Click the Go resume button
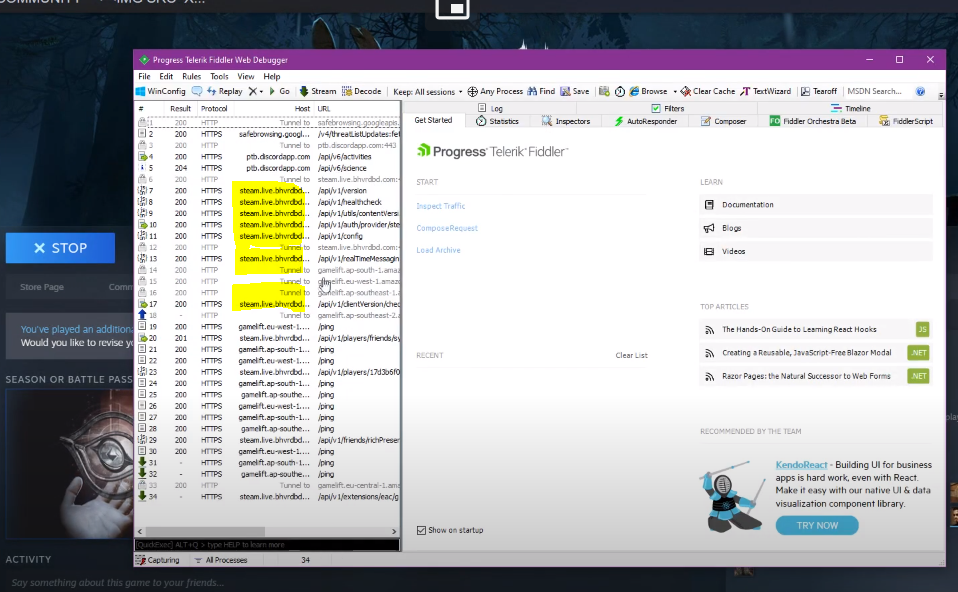Image resolution: width=958 pixels, height=592 pixels. click(x=279, y=91)
